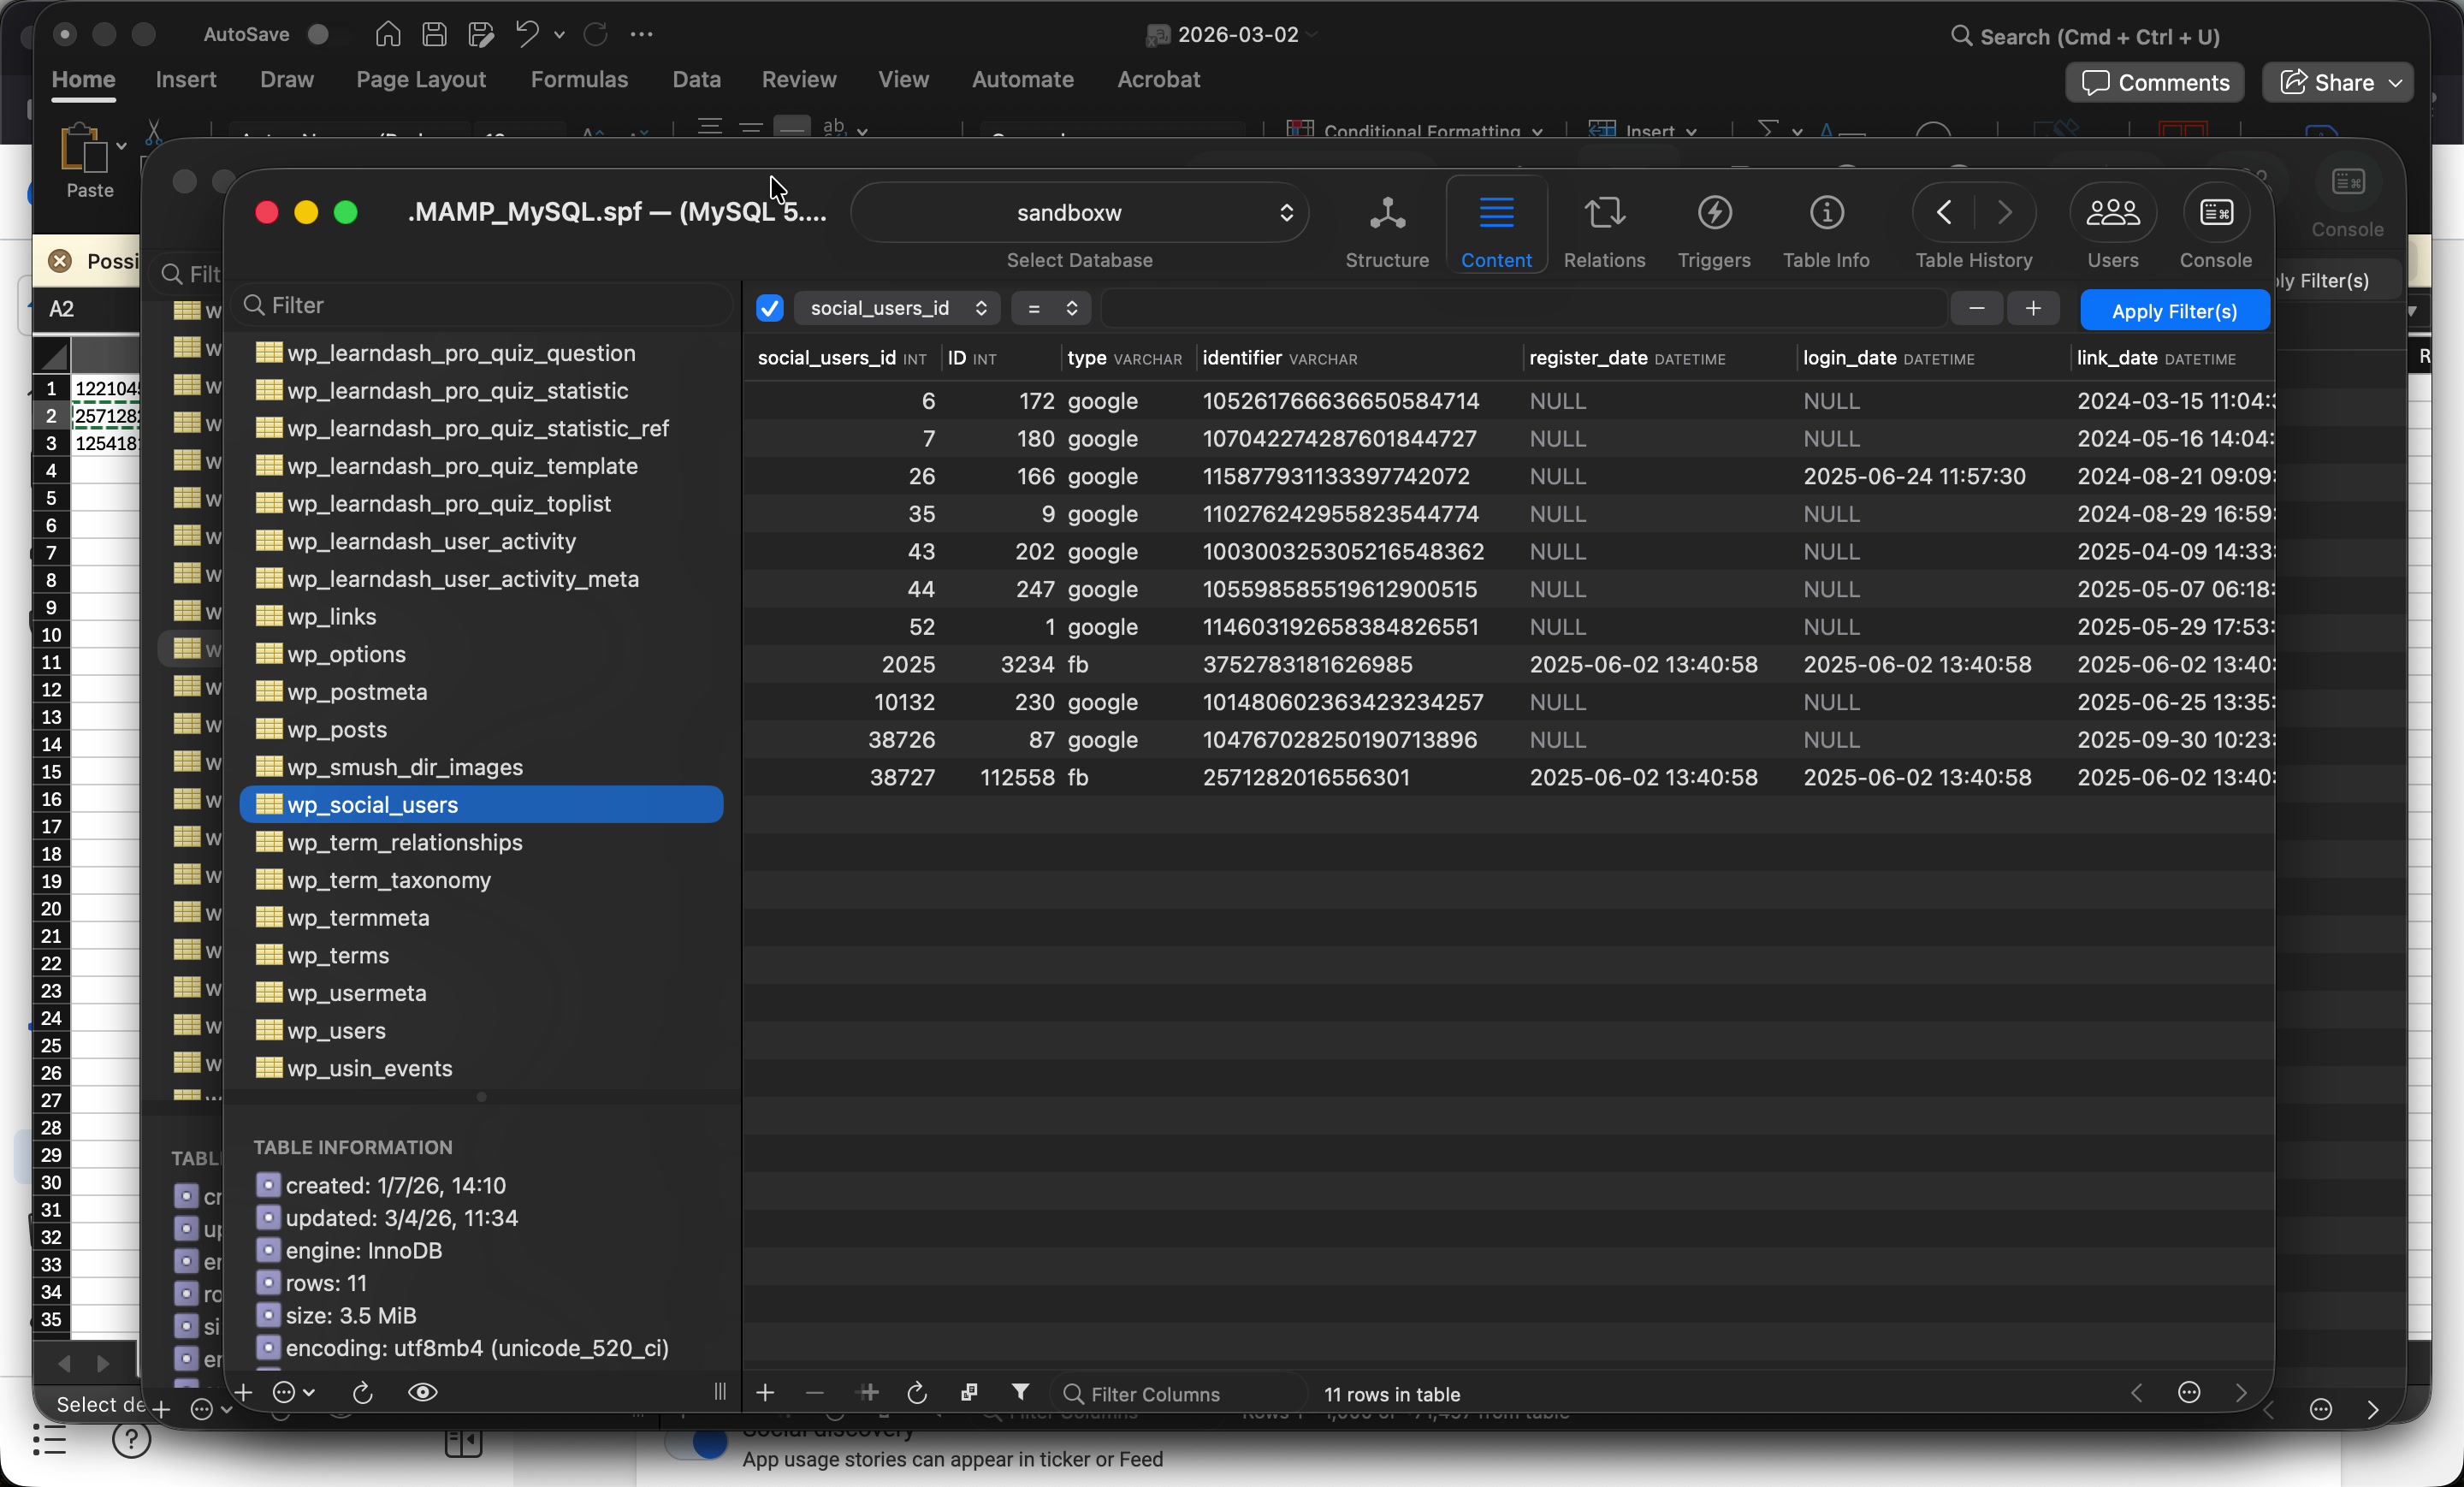Open the social_users_id filter field dropdown
2464x1487 pixels.
pos(896,308)
